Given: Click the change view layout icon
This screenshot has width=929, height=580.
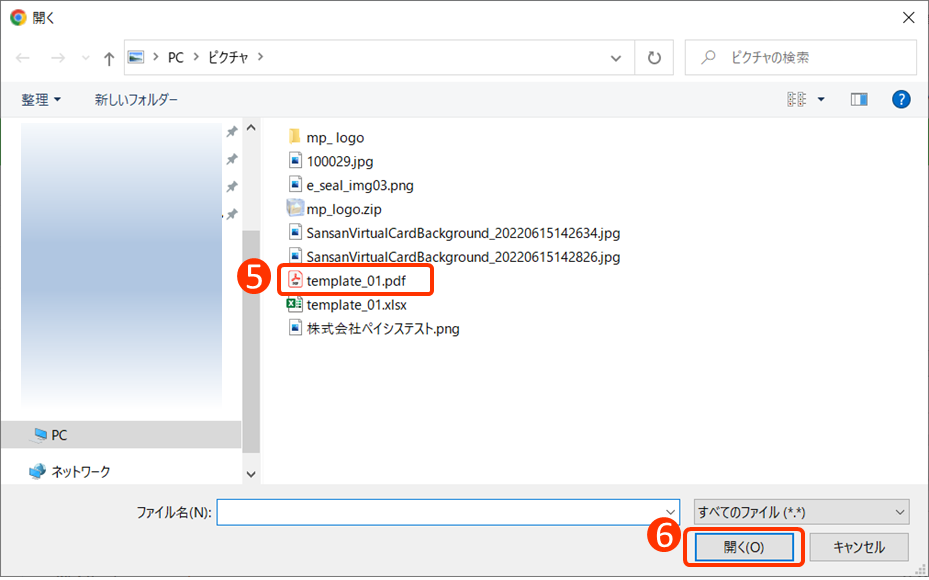Looking at the screenshot, I should click(x=796, y=100).
